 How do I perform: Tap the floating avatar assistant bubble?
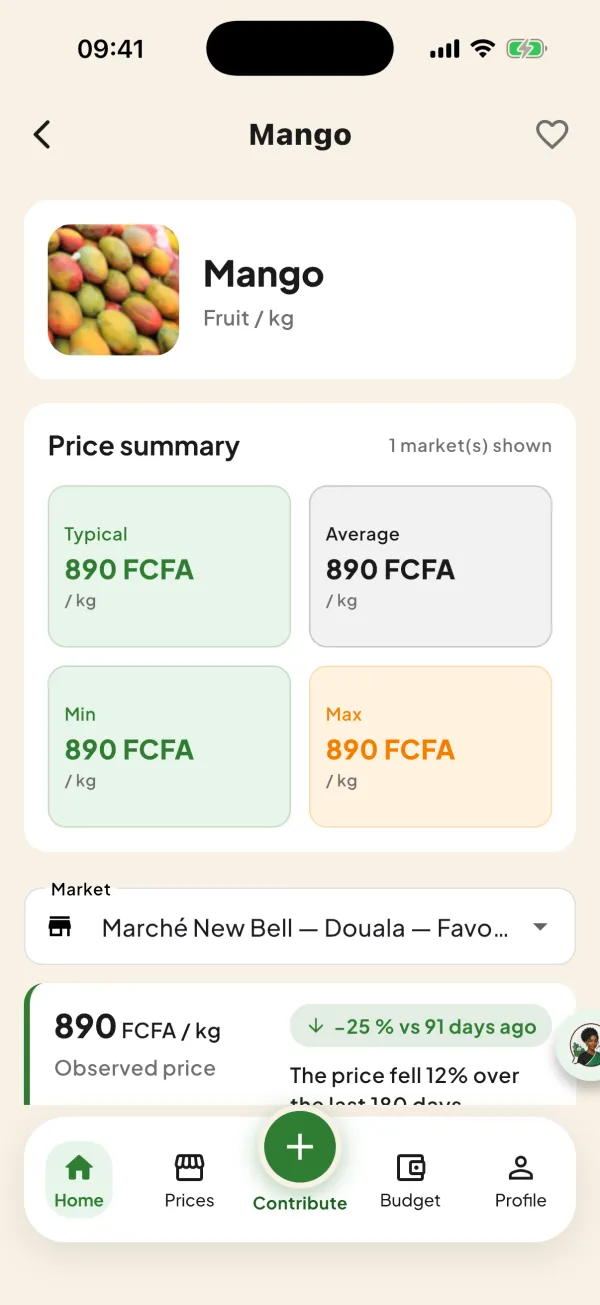585,1046
